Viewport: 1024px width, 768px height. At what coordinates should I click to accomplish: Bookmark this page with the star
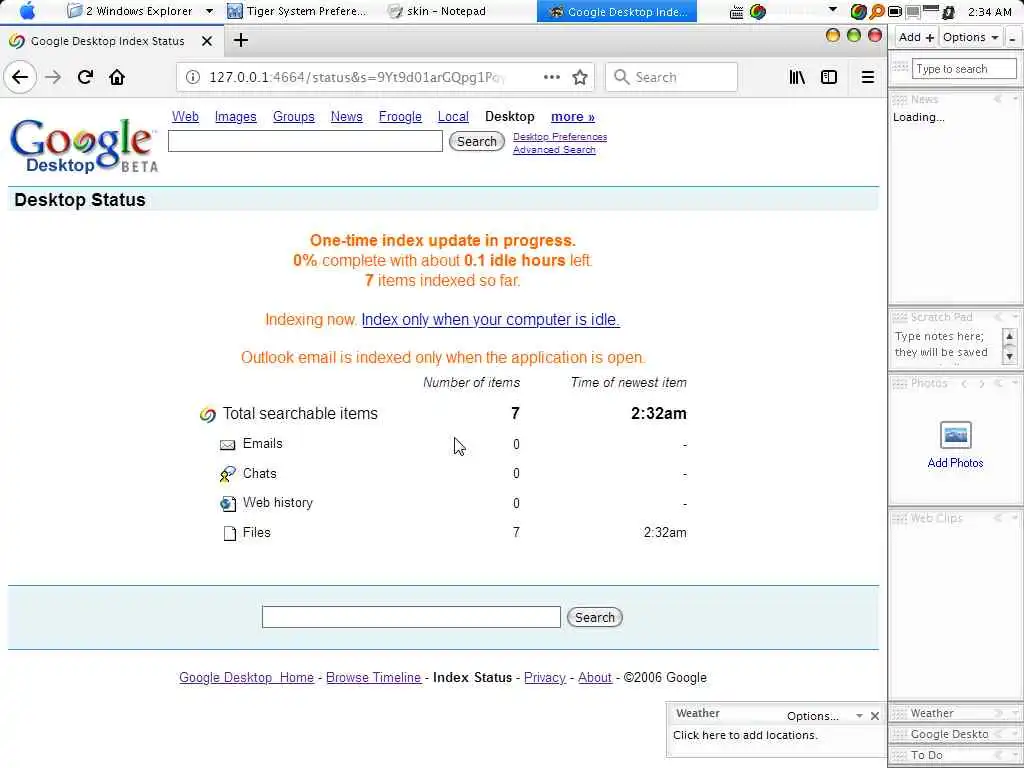580,77
